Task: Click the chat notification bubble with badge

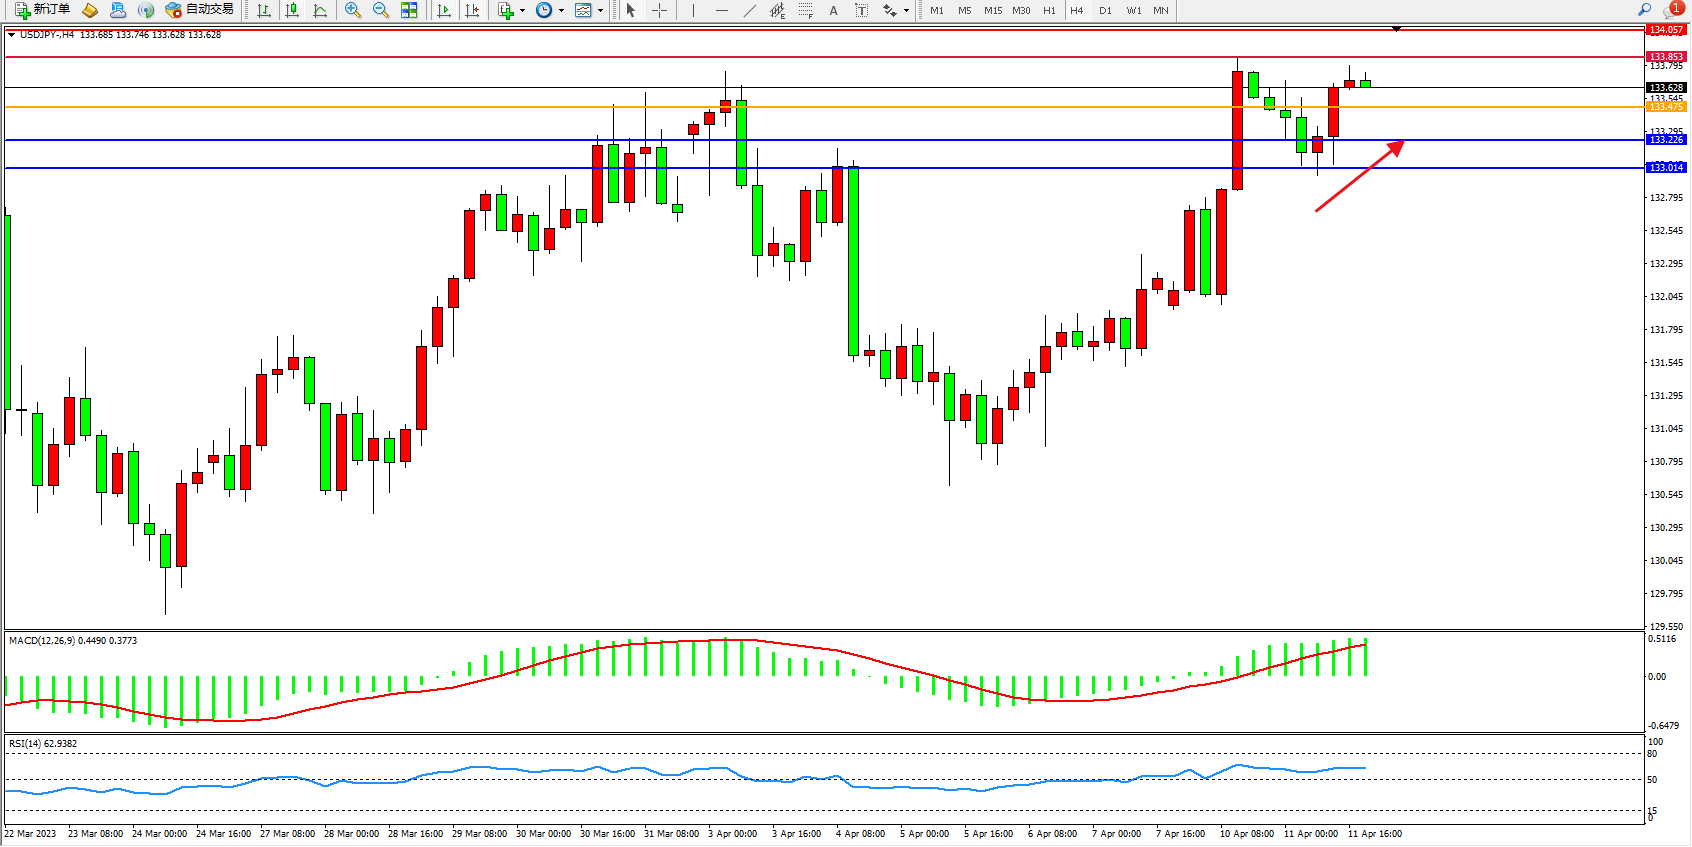Action: coord(1672,9)
